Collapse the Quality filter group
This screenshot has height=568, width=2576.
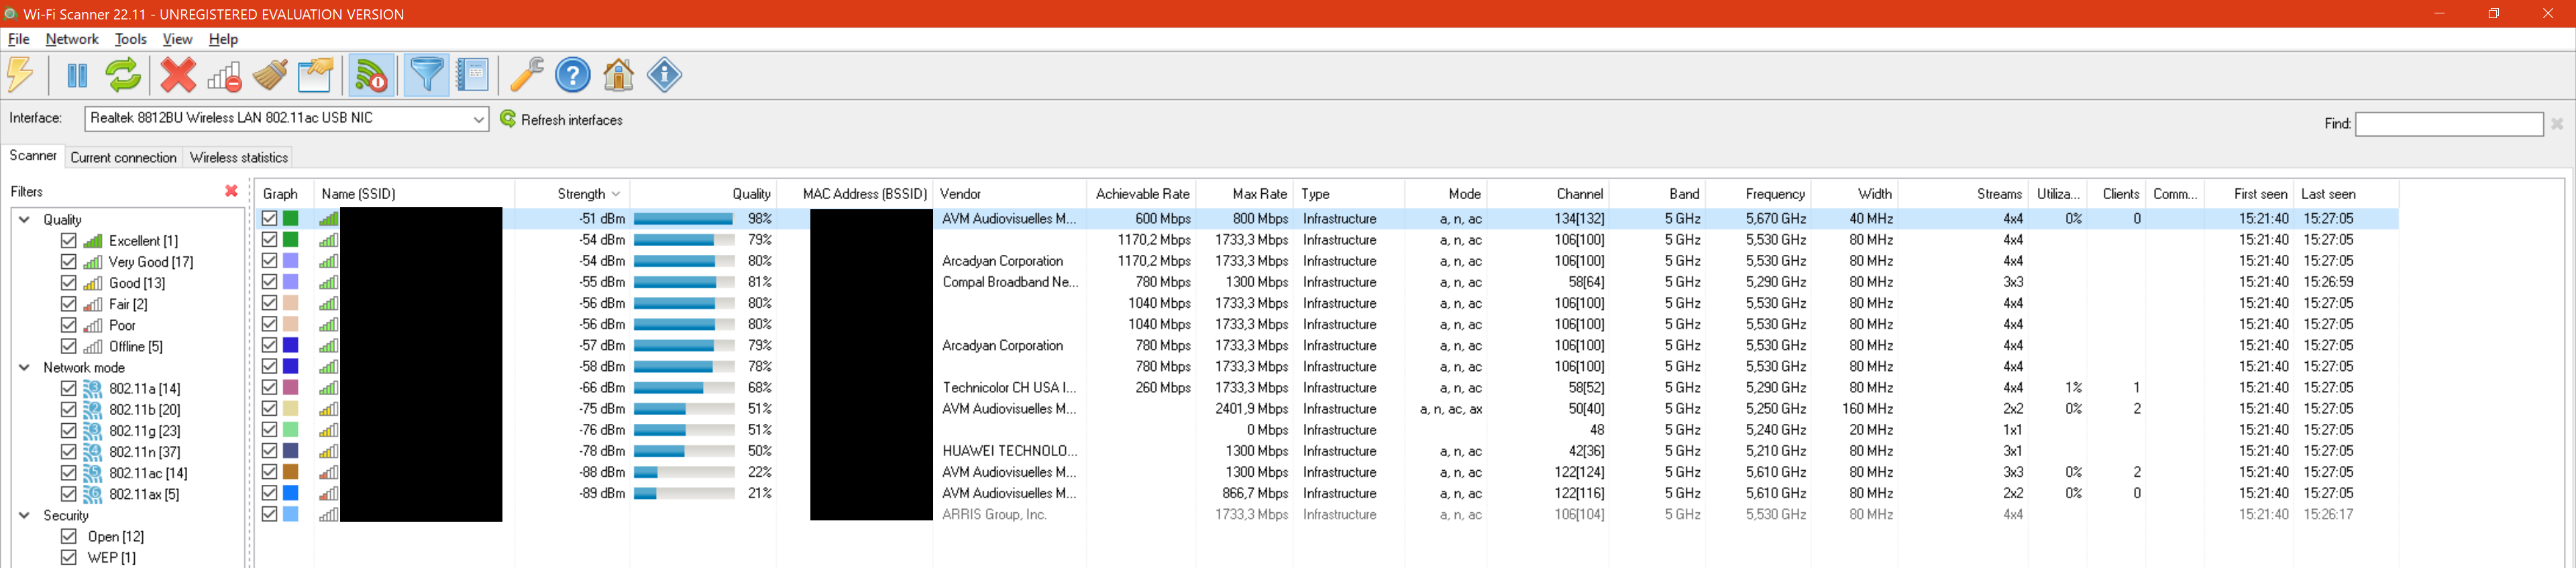25,219
